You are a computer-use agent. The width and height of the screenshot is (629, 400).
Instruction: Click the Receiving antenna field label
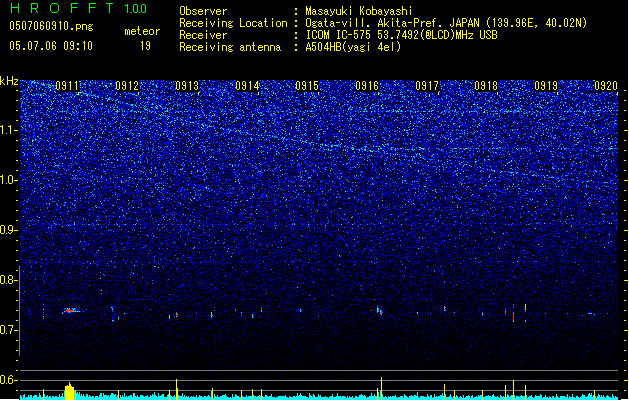point(230,47)
